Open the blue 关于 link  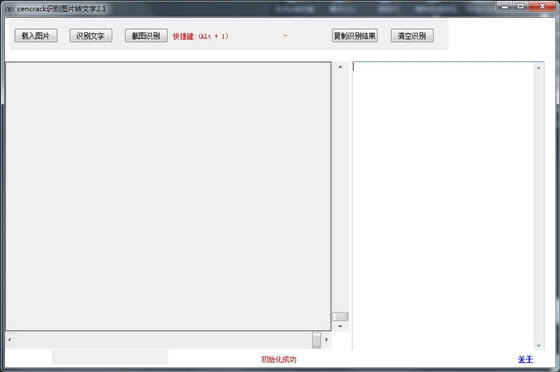coord(525,360)
